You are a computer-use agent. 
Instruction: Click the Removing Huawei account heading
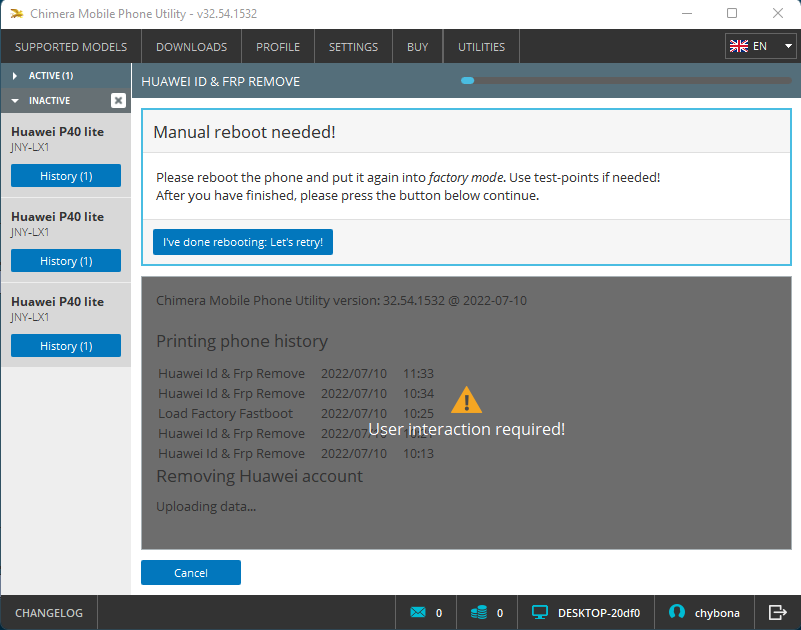(260, 476)
